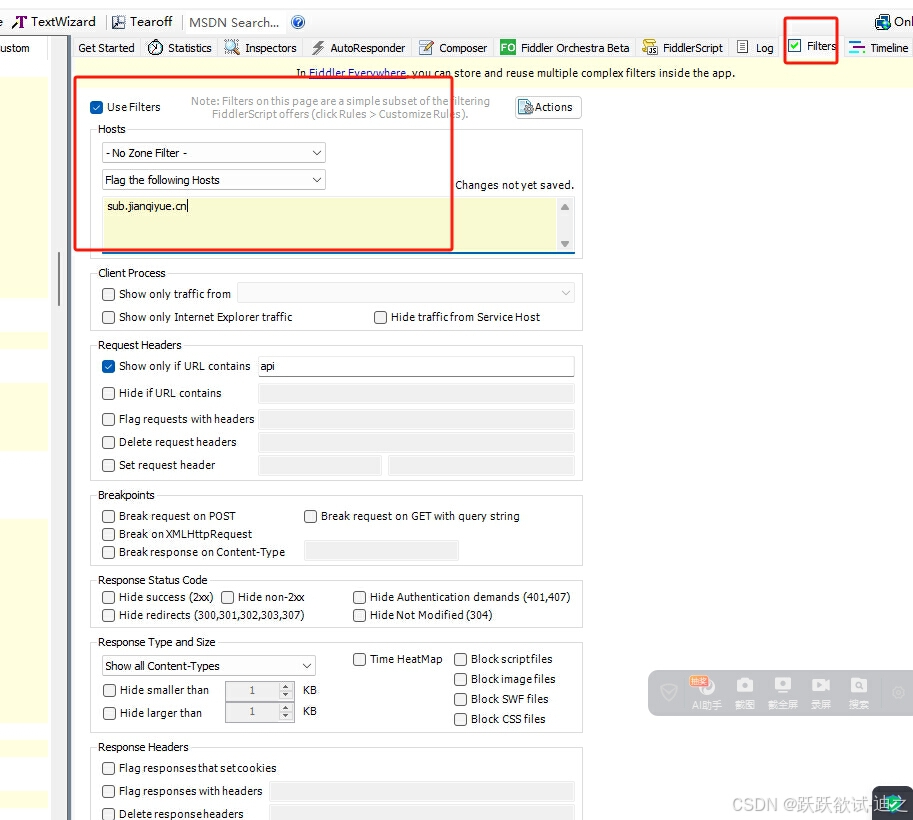Expand Show all Content-Types dropdown

pos(208,666)
